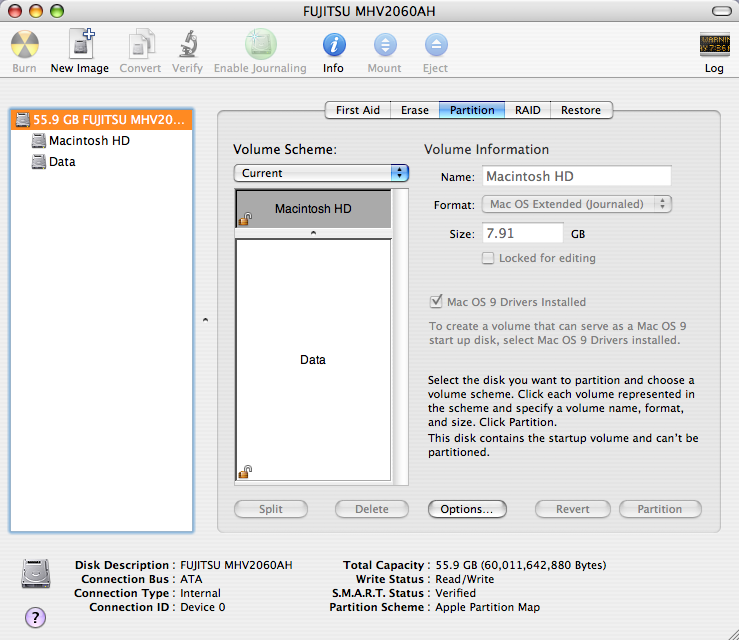This screenshot has width=739, height=640.
Task: Click the Partition button
Action: click(x=660, y=509)
